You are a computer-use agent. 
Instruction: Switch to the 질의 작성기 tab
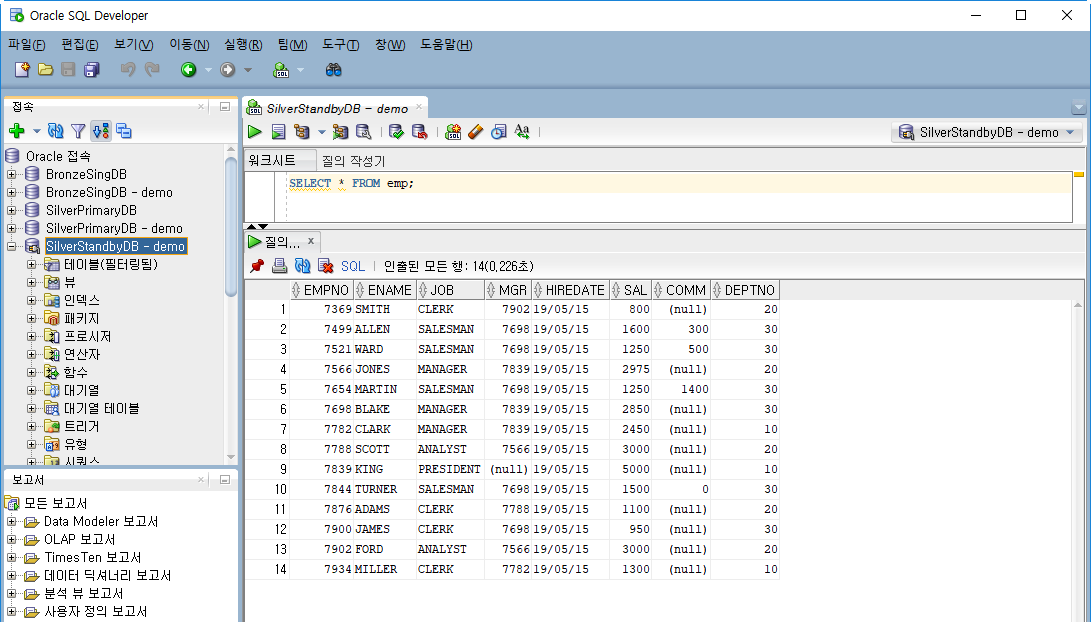coord(353,161)
